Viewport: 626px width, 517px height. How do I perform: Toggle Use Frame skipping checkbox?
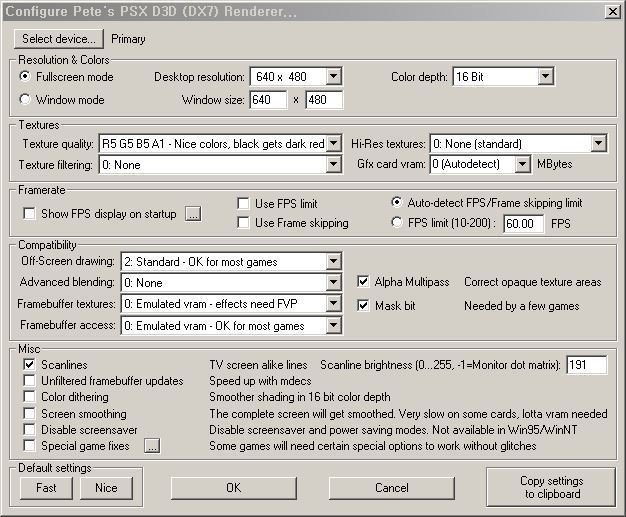243,222
